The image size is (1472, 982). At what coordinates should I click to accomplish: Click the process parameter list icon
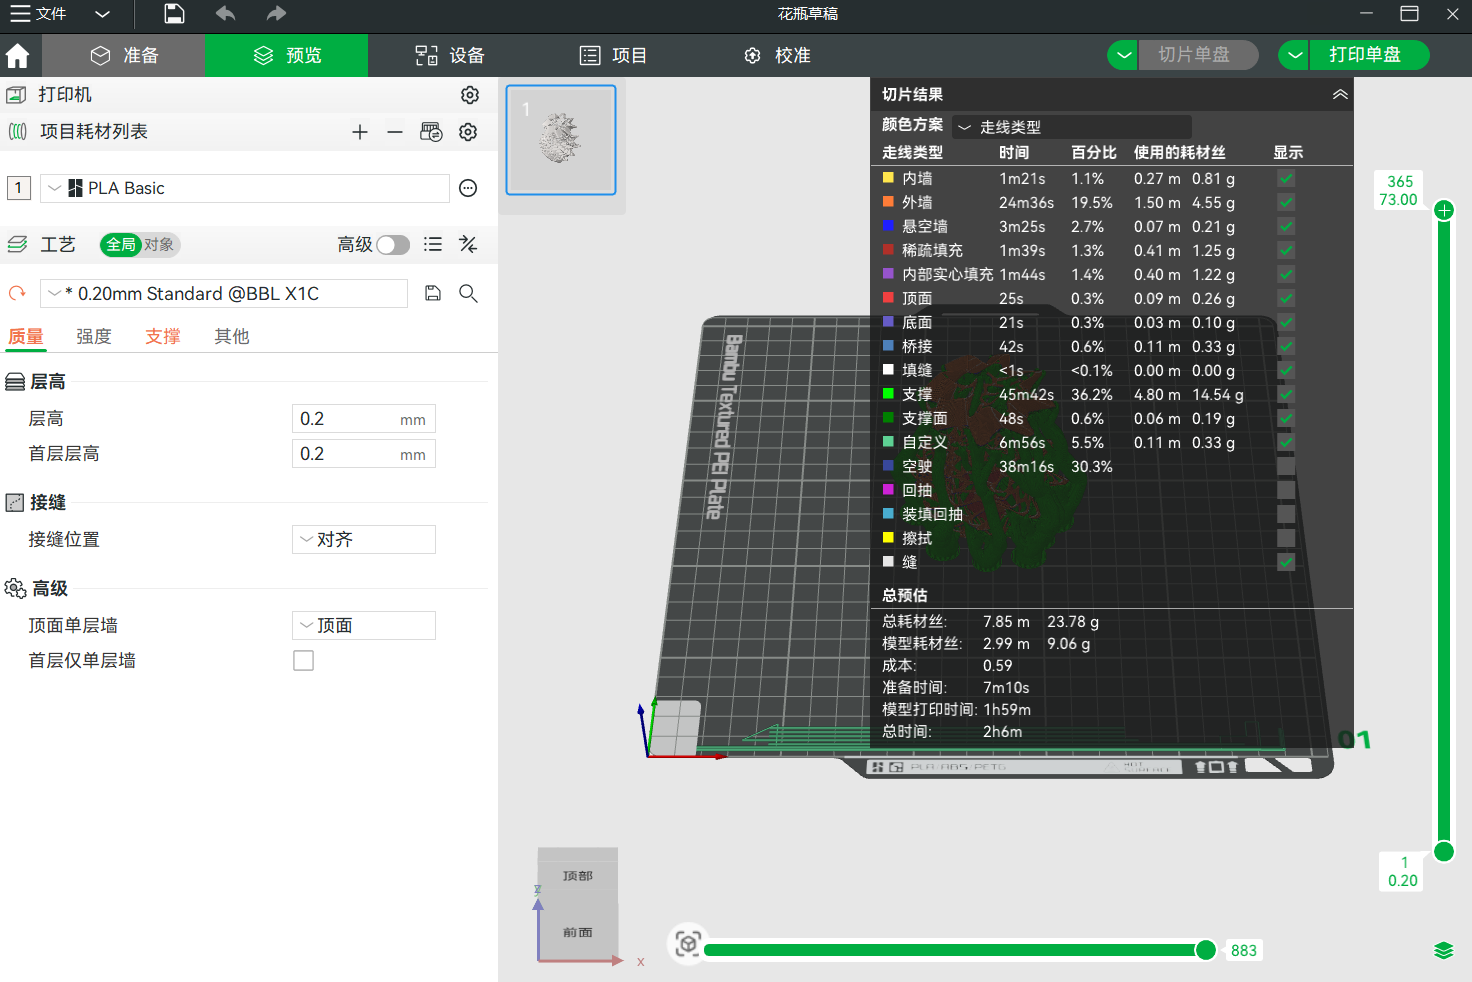click(x=433, y=244)
